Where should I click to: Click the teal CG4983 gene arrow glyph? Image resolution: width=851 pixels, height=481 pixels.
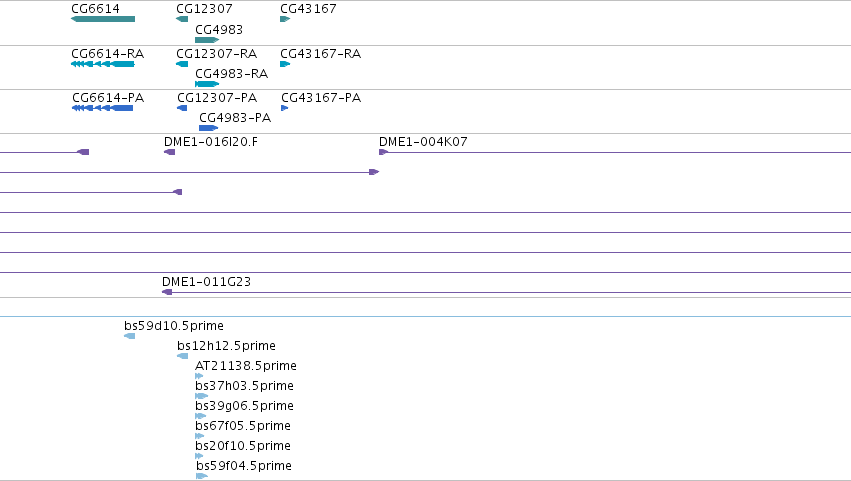(207, 40)
